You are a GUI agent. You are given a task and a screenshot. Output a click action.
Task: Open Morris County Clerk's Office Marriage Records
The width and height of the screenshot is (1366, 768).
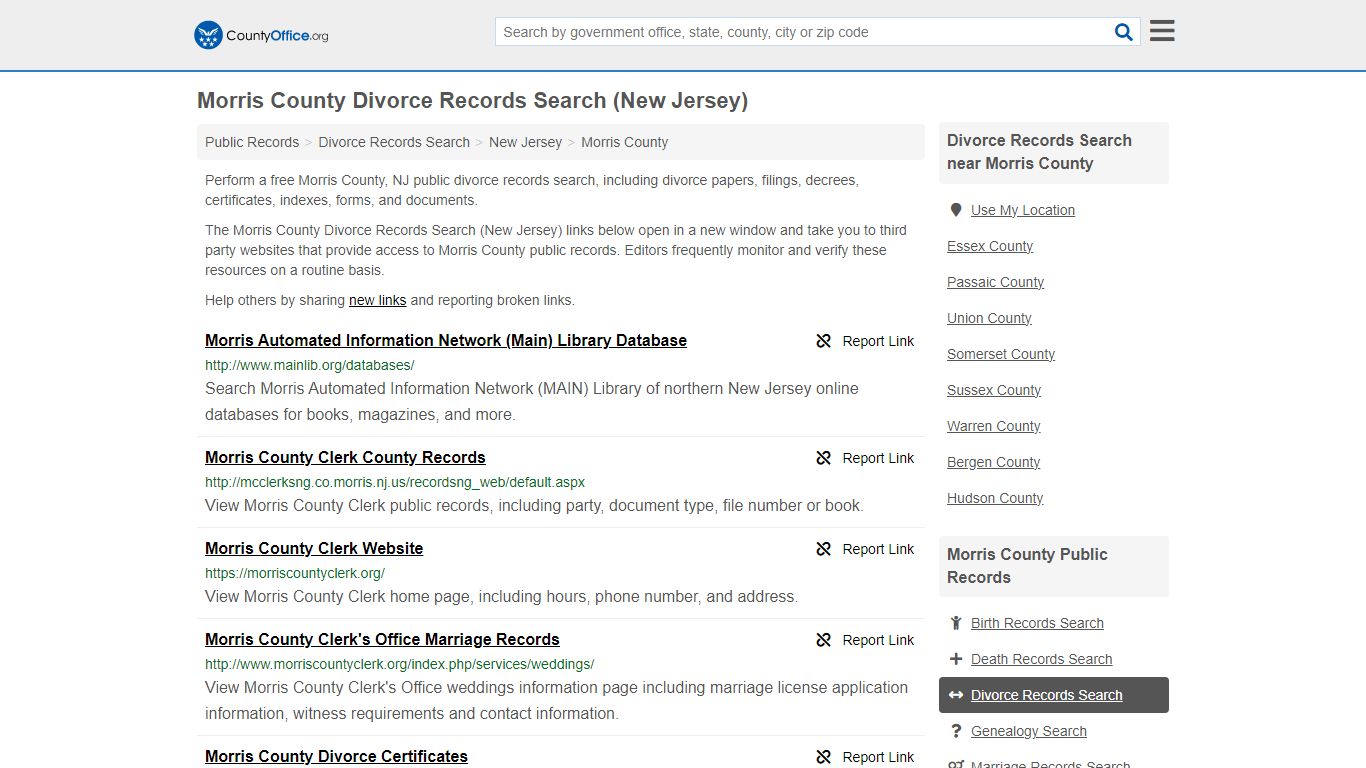point(382,639)
